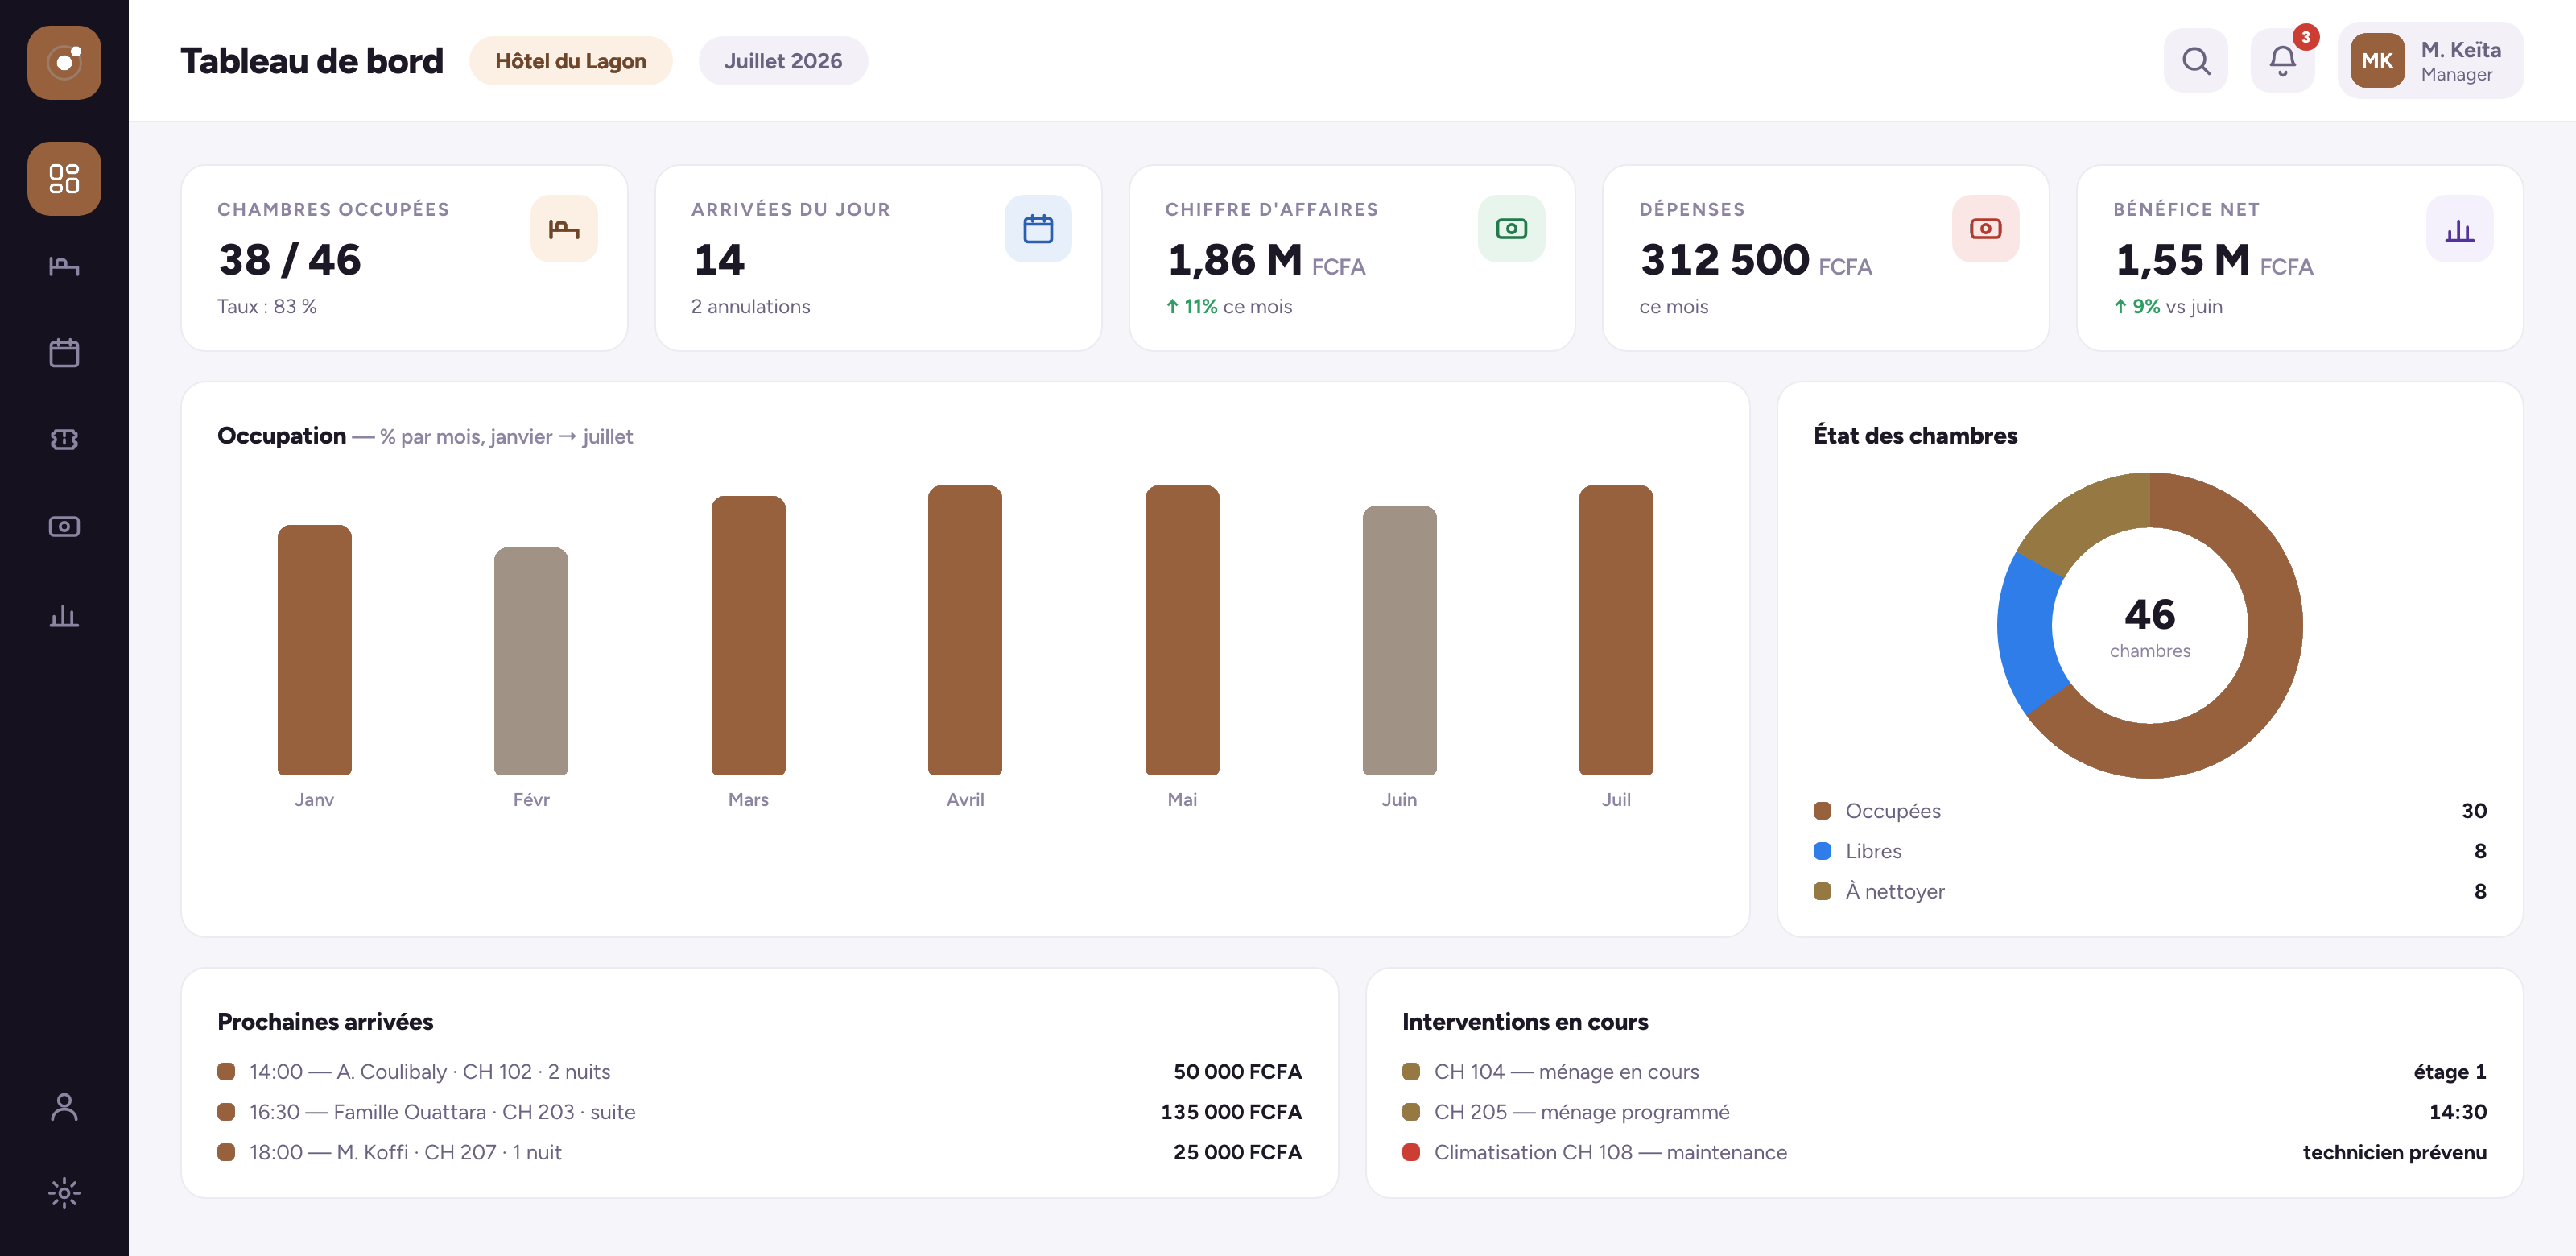Open the finance banknote icon in sidebar
Image resolution: width=2576 pixels, height=1256 pixels.
pos(64,527)
